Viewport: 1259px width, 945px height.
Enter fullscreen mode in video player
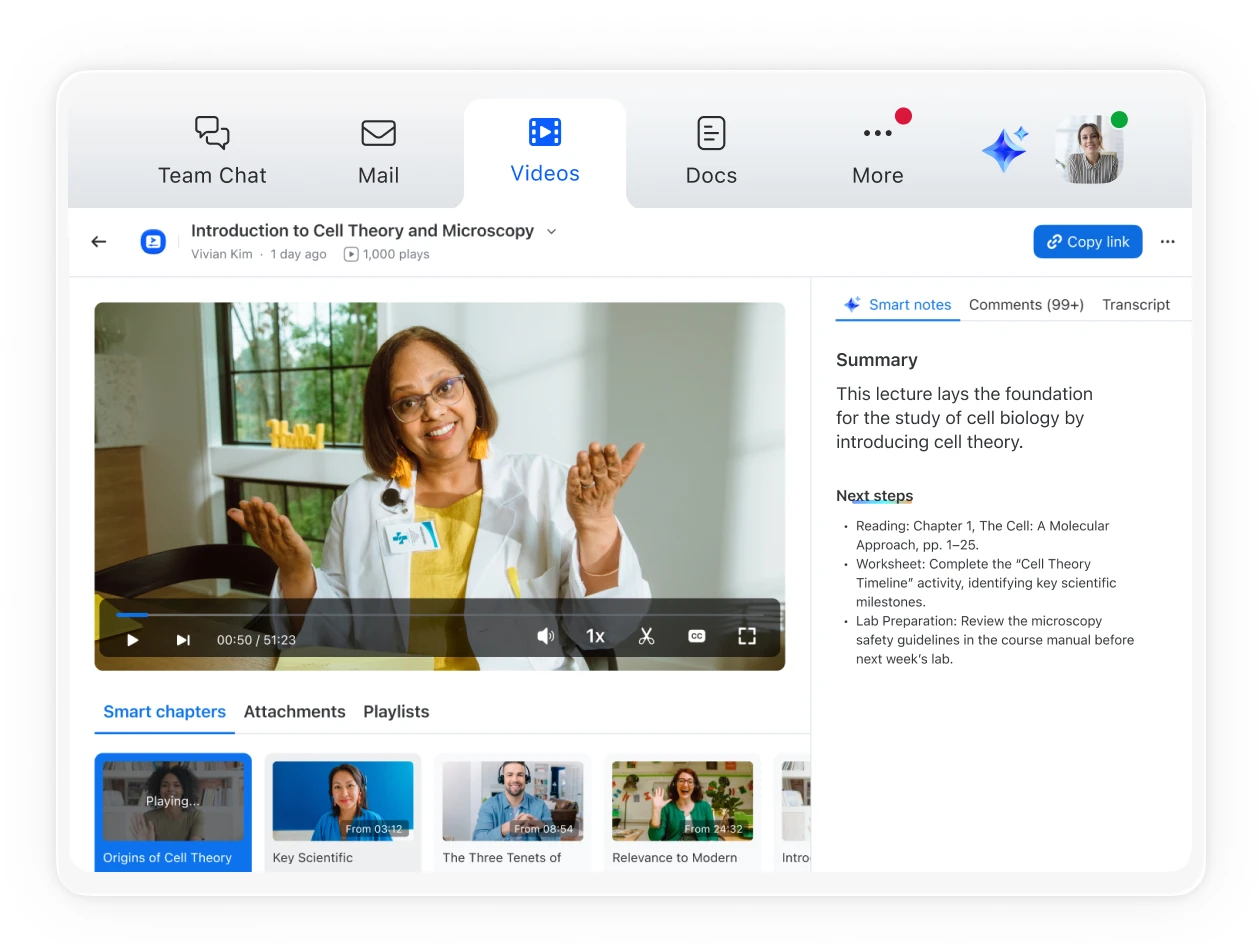747,636
